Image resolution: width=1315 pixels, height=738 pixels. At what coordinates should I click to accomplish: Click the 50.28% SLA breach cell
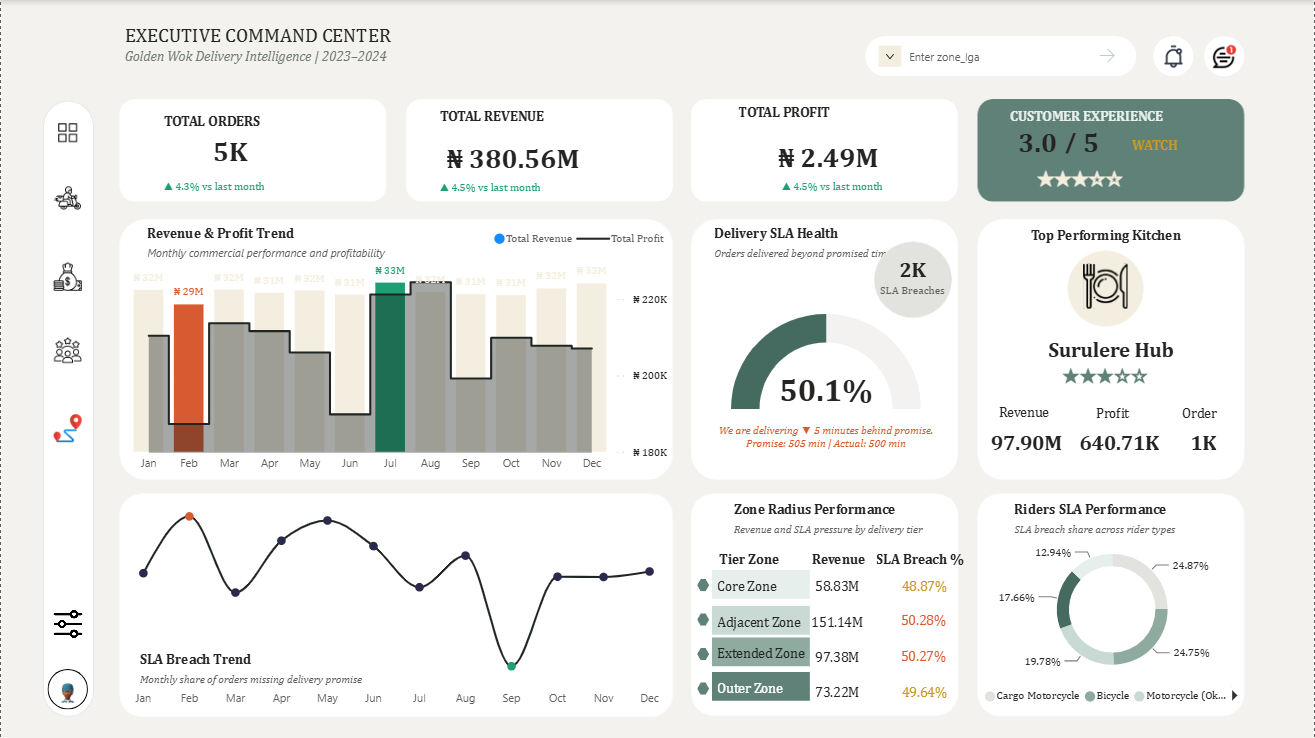coord(924,620)
